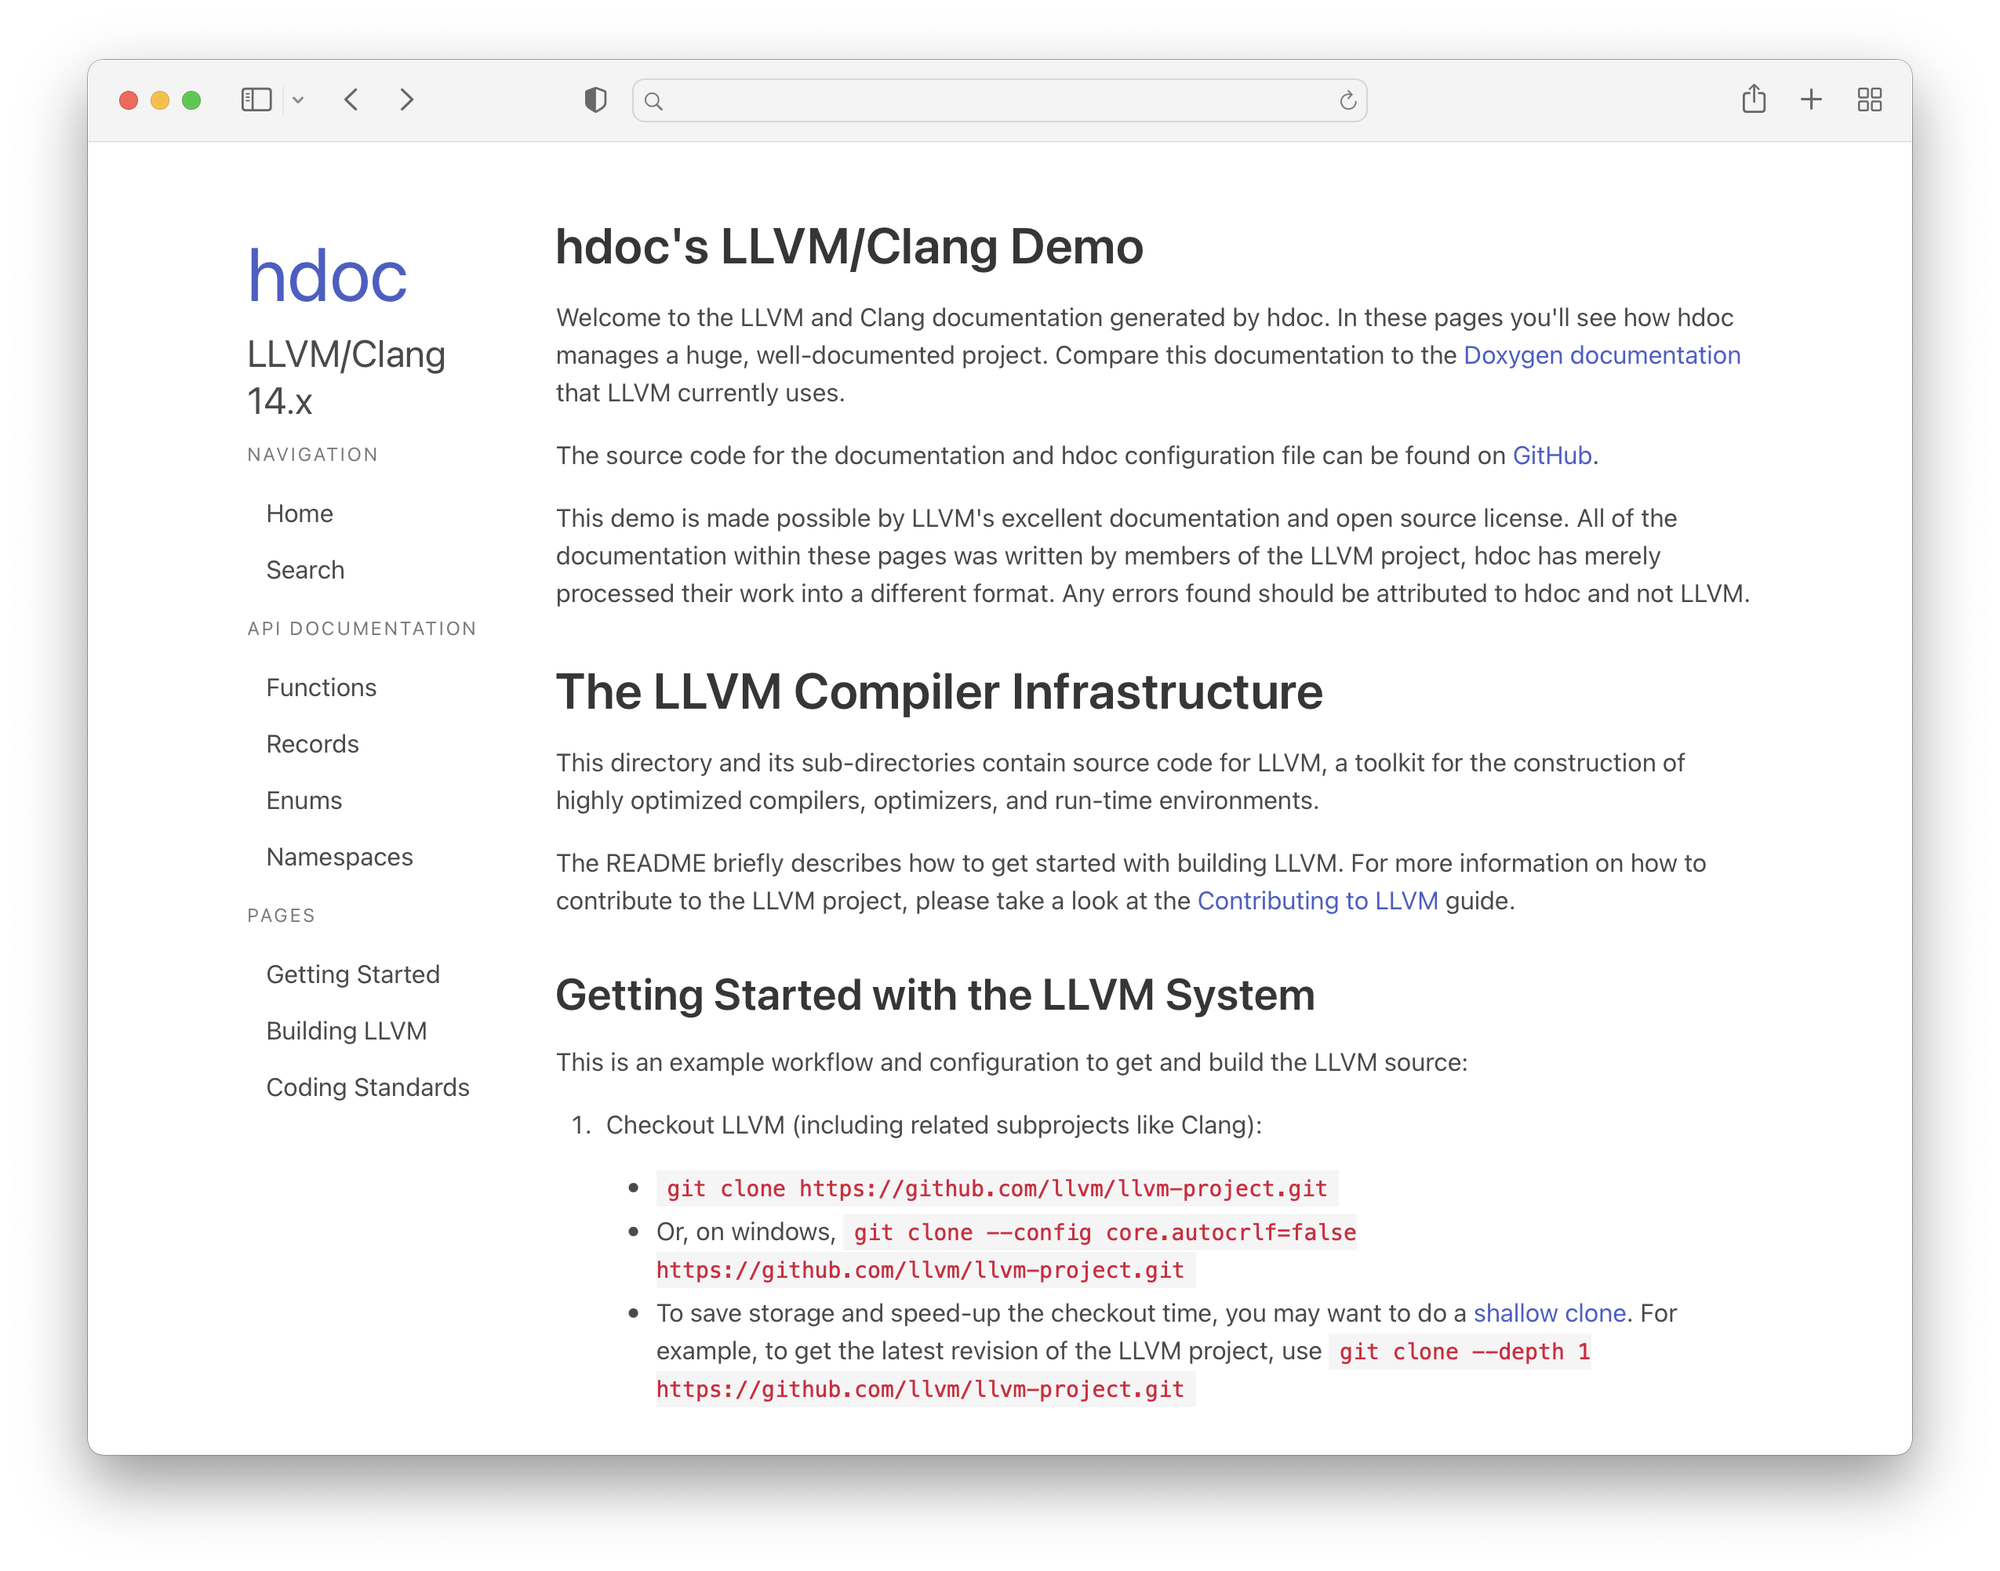Screen dimensions: 2000x1571
Task: Click the hdoc's LLVM/Clang Demo heading
Action: [x=849, y=247]
